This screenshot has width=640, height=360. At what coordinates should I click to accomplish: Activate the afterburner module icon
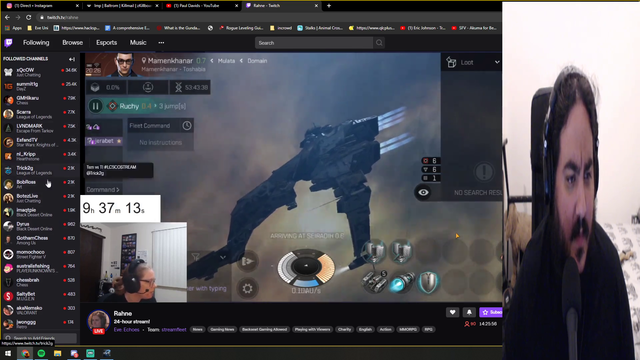tap(401, 282)
